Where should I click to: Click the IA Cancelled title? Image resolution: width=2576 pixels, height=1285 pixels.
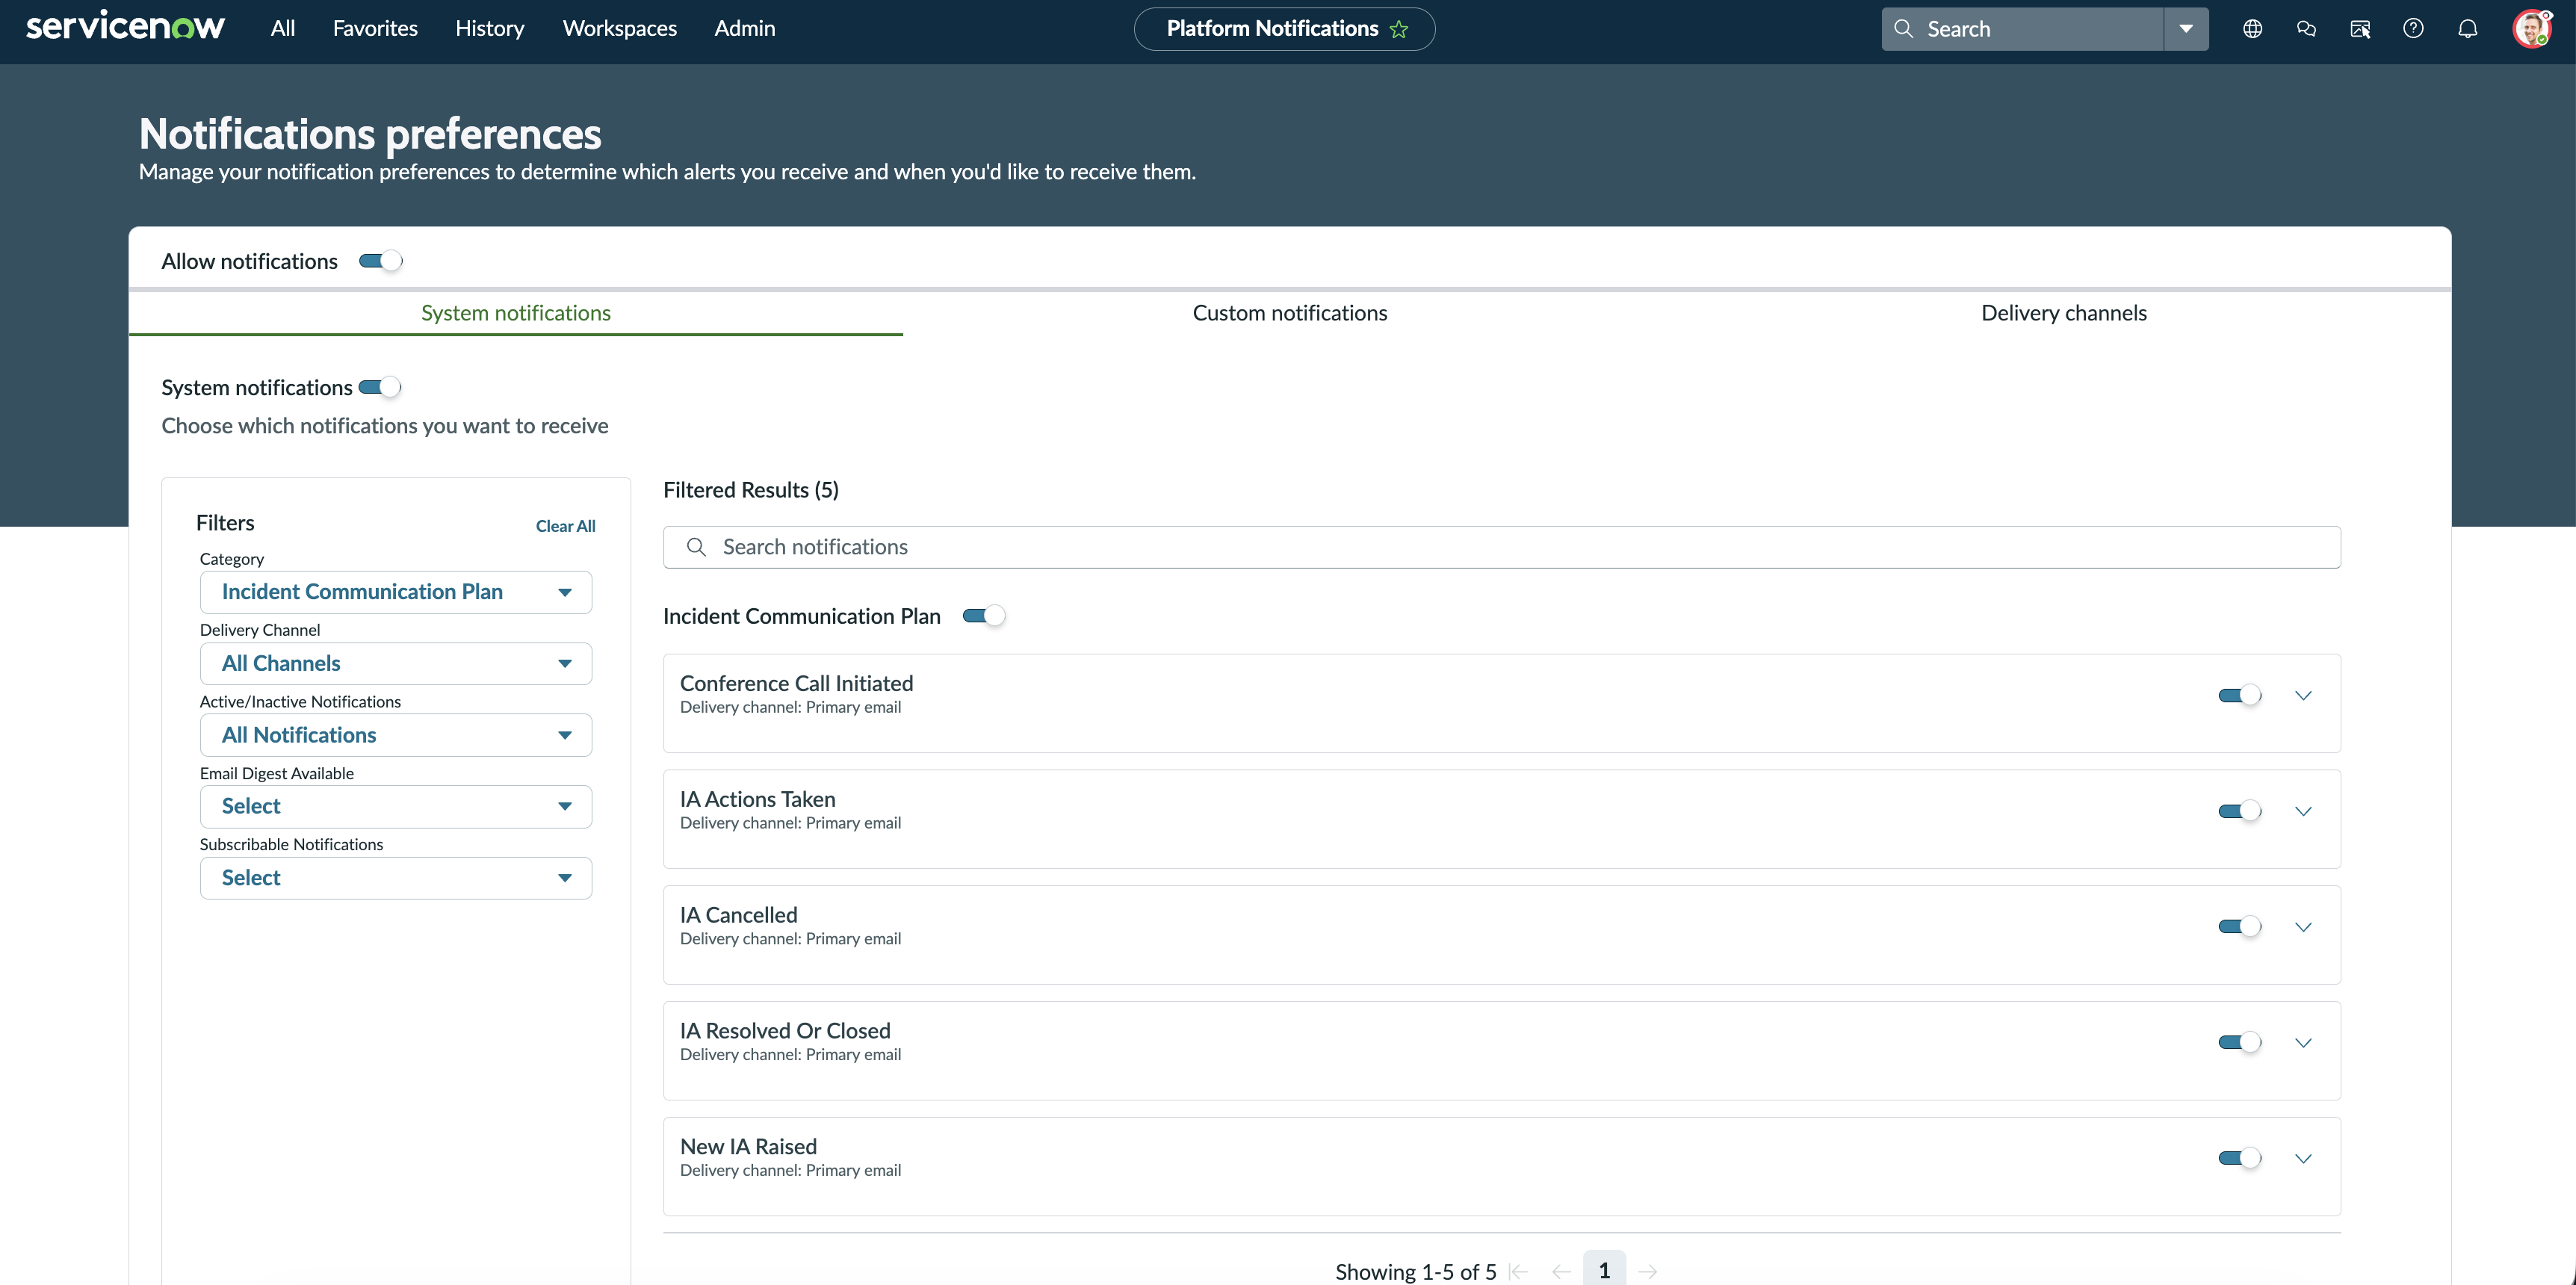pyautogui.click(x=739, y=915)
